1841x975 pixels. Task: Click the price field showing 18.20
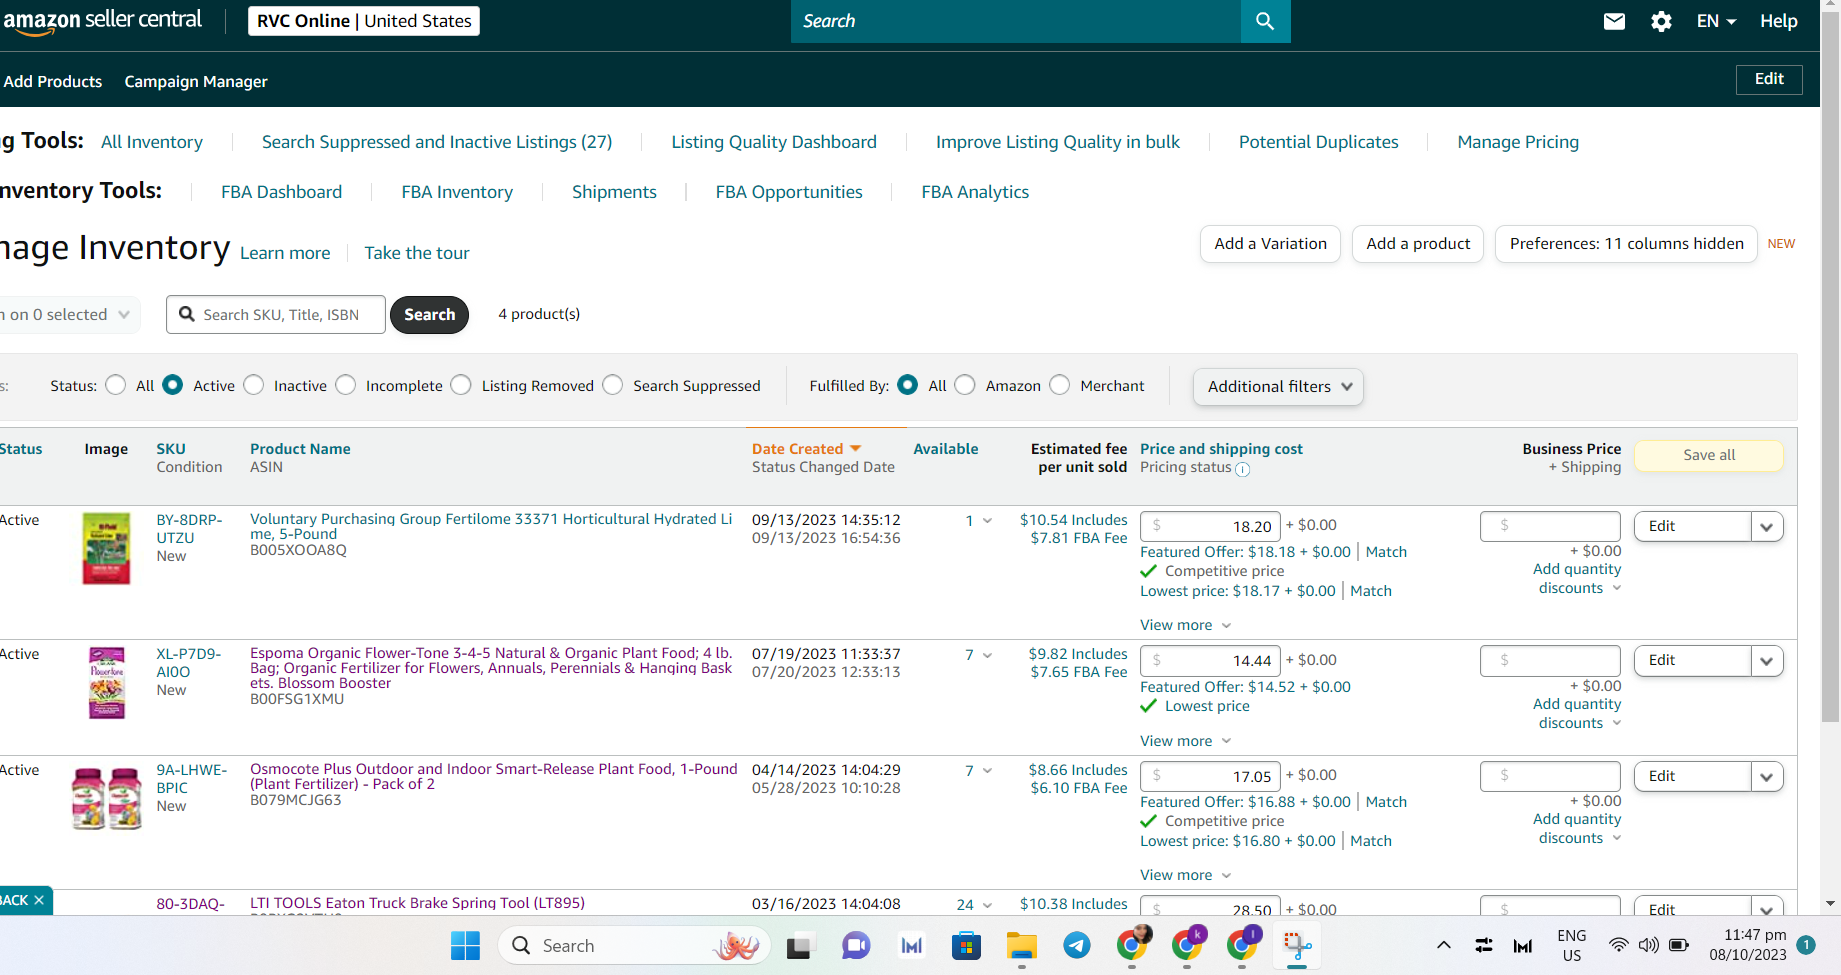click(1210, 527)
